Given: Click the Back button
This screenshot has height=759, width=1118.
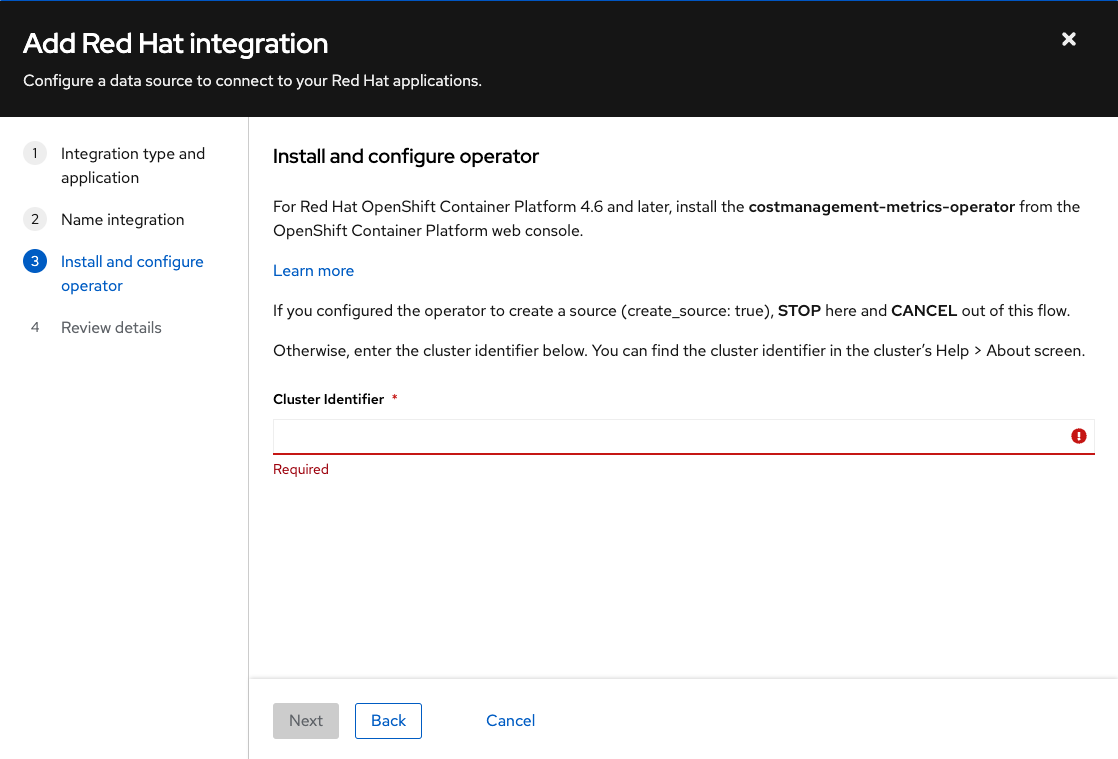Looking at the screenshot, I should pyautogui.click(x=389, y=721).
